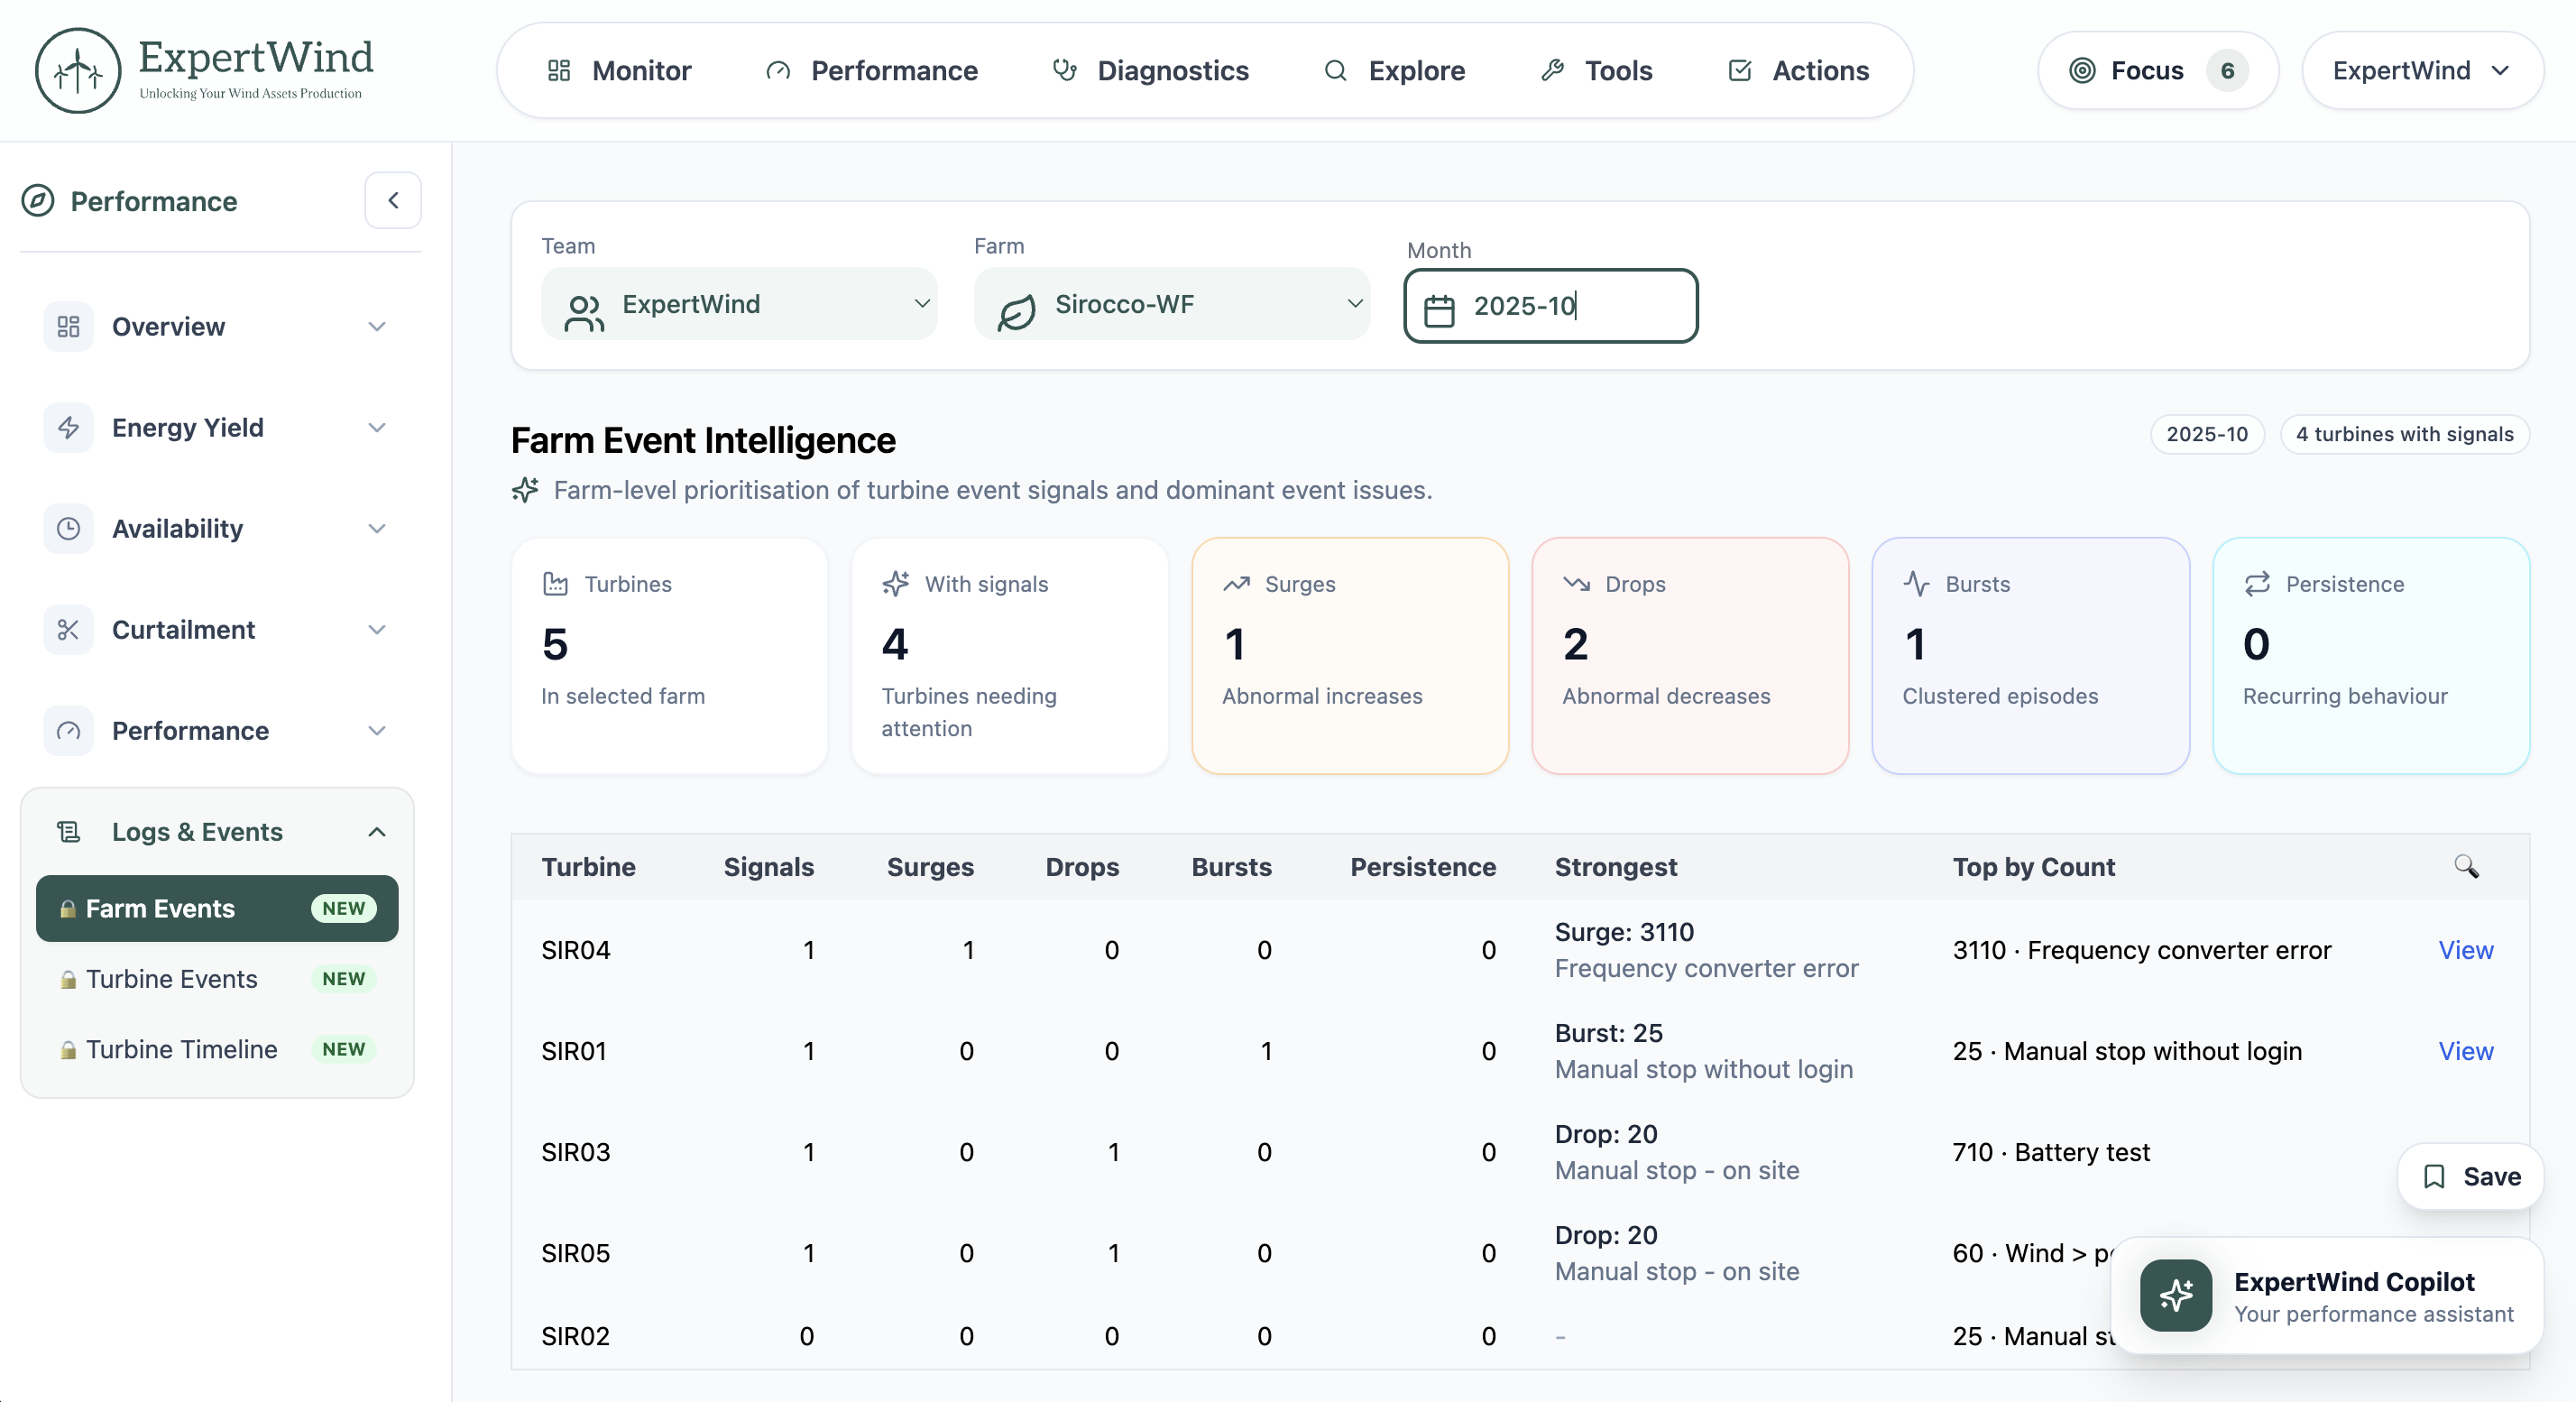Collapse the Logs & Events section

[x=377, y=832]
